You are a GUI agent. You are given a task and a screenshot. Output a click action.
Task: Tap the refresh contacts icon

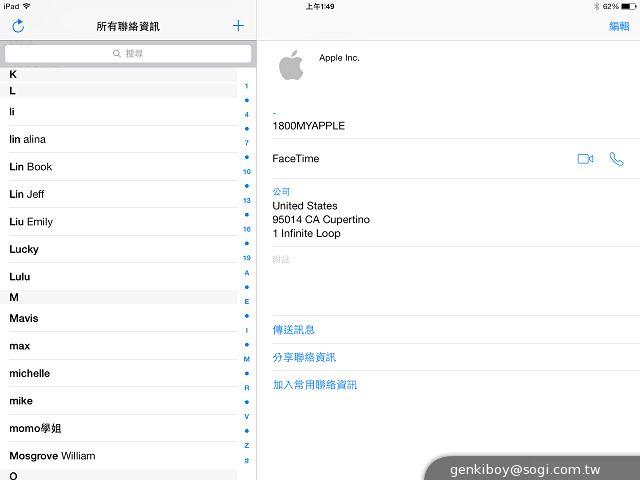tap(18, 26)
